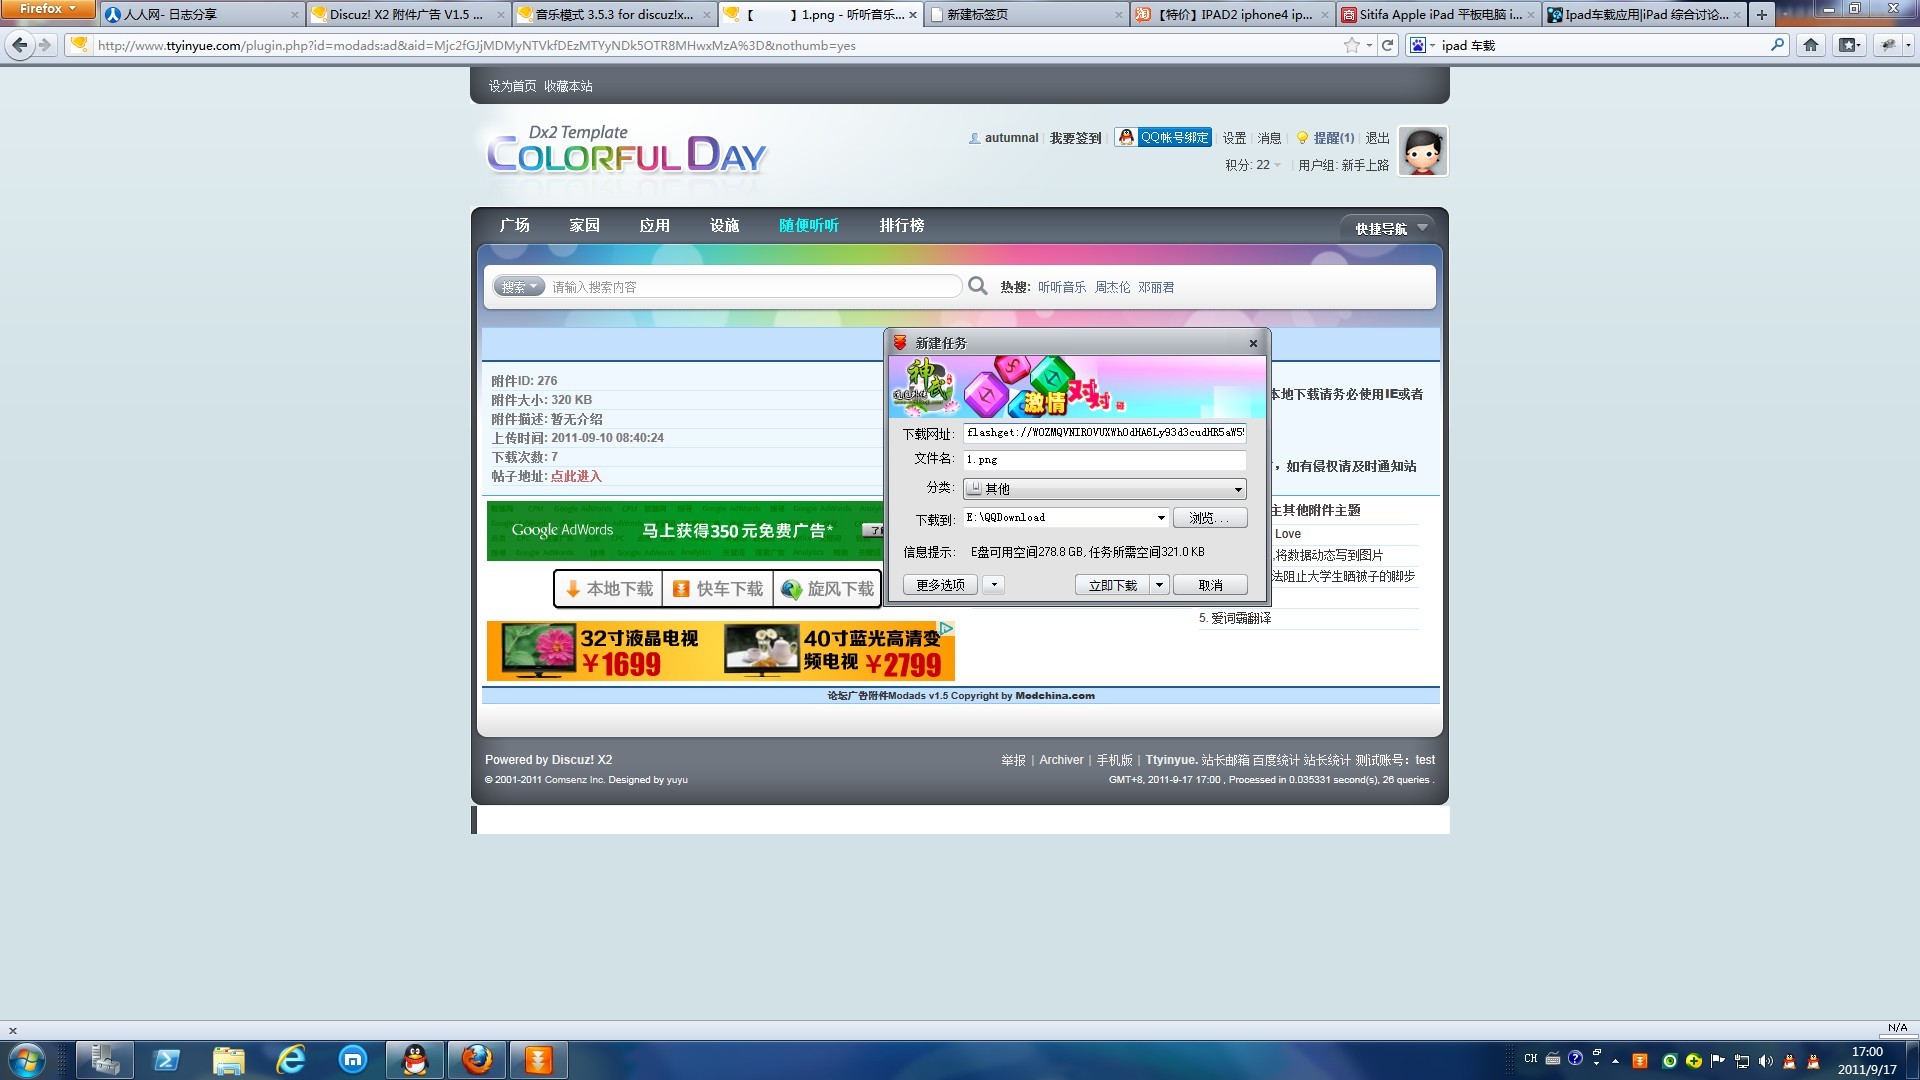Reload the page with the refresh icon
The width and height of the screenshot is (1920, 1080).
(1387, 45)
